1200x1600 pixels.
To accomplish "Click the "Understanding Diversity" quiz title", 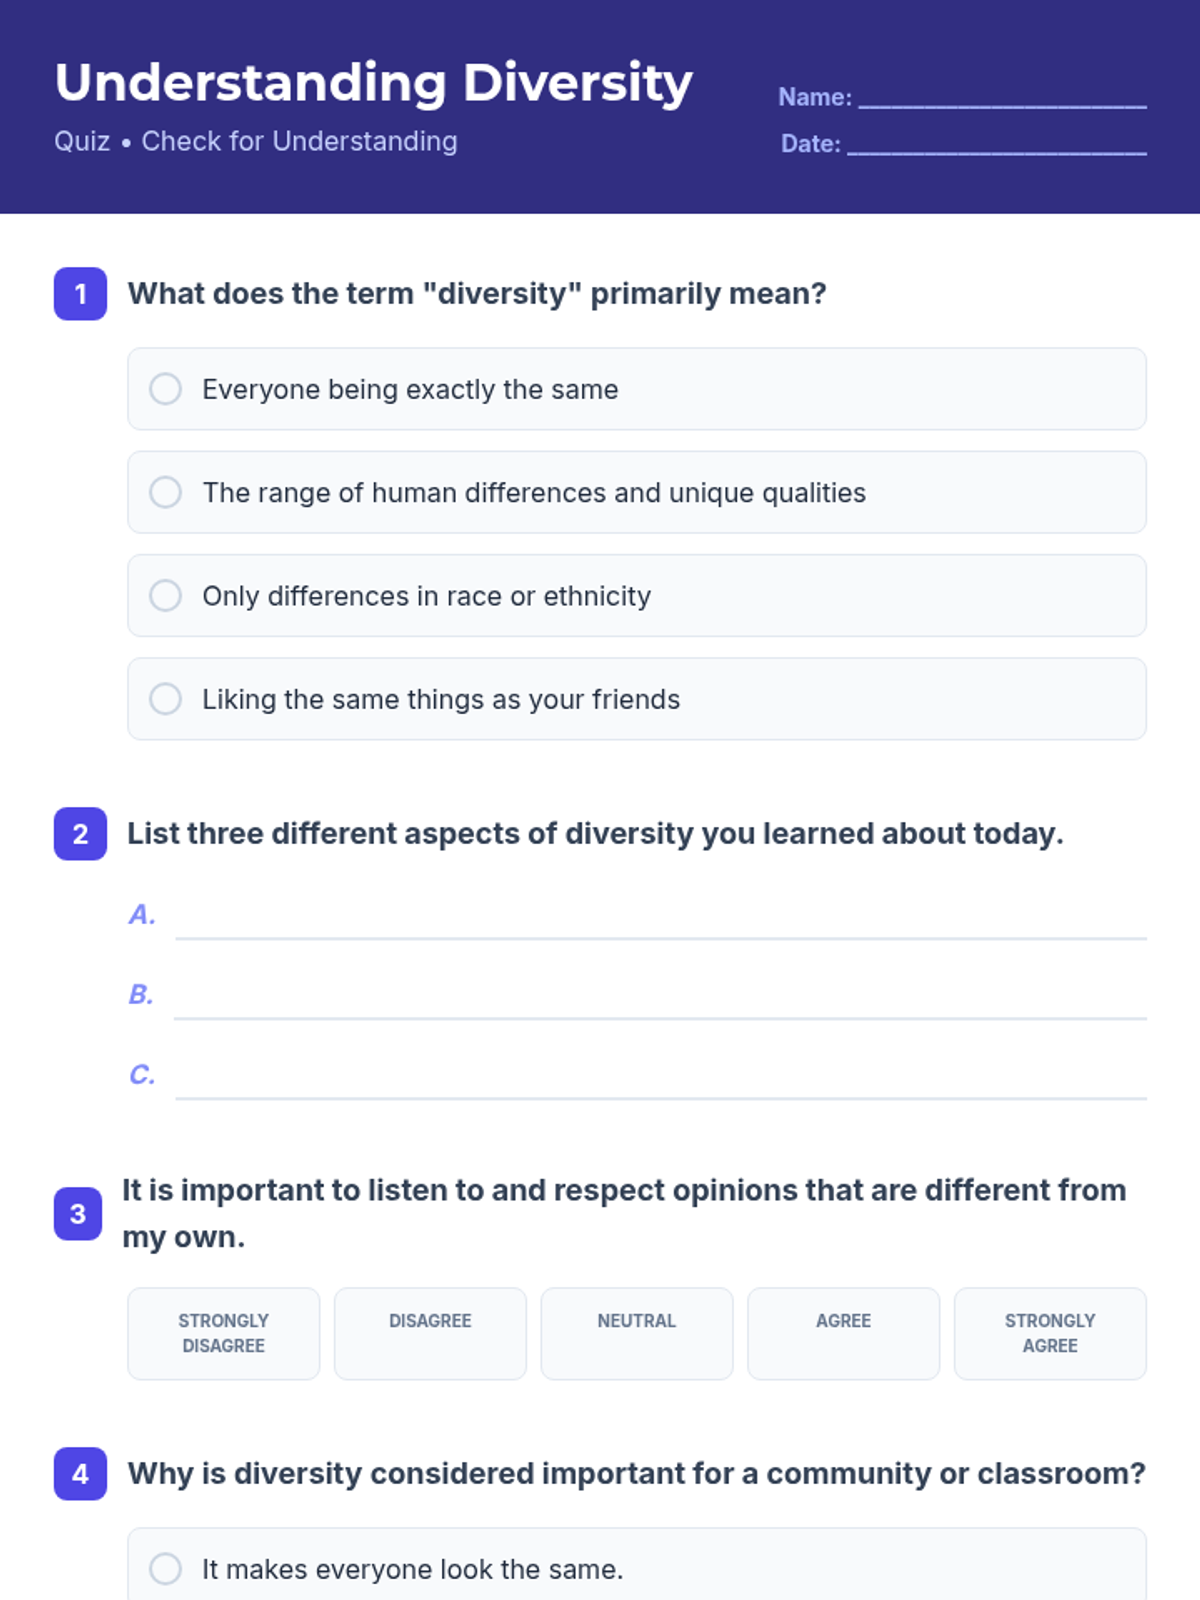I will point(373,83).
